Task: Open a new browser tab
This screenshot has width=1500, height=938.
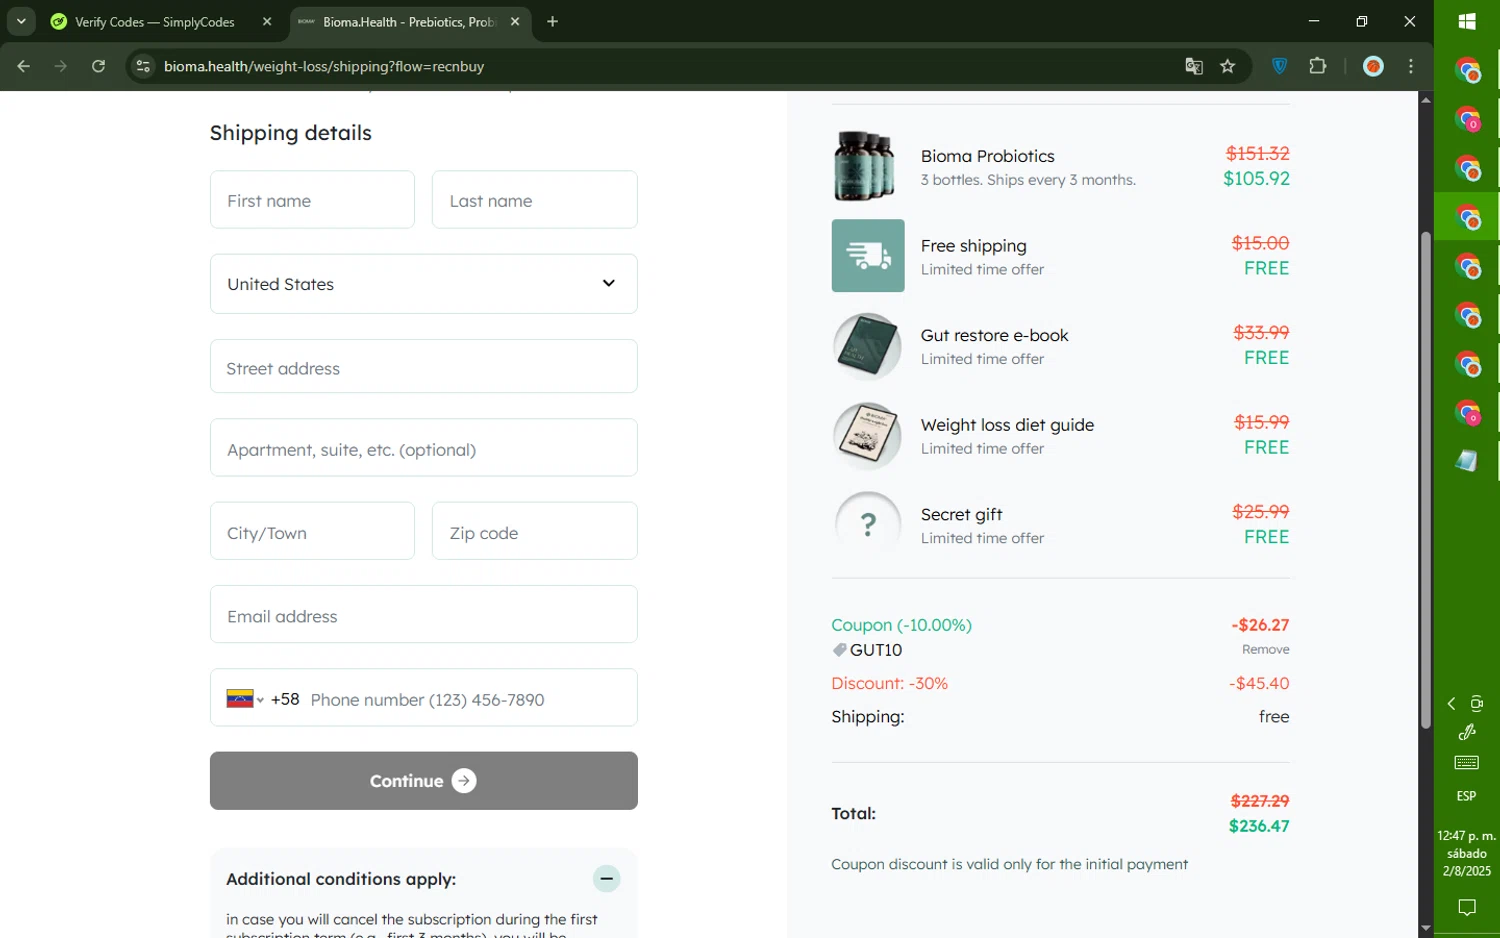Action: [552, 21]
